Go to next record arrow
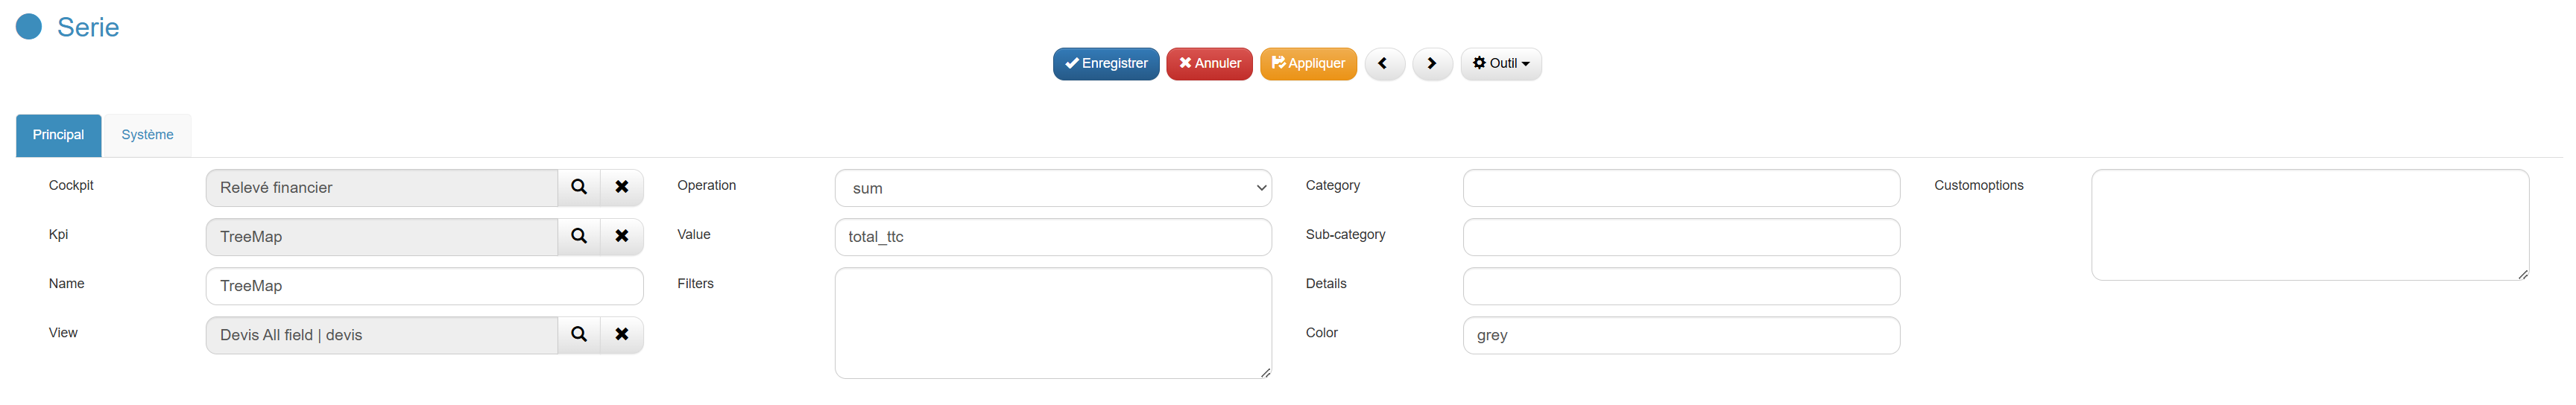 [1431, 63]
